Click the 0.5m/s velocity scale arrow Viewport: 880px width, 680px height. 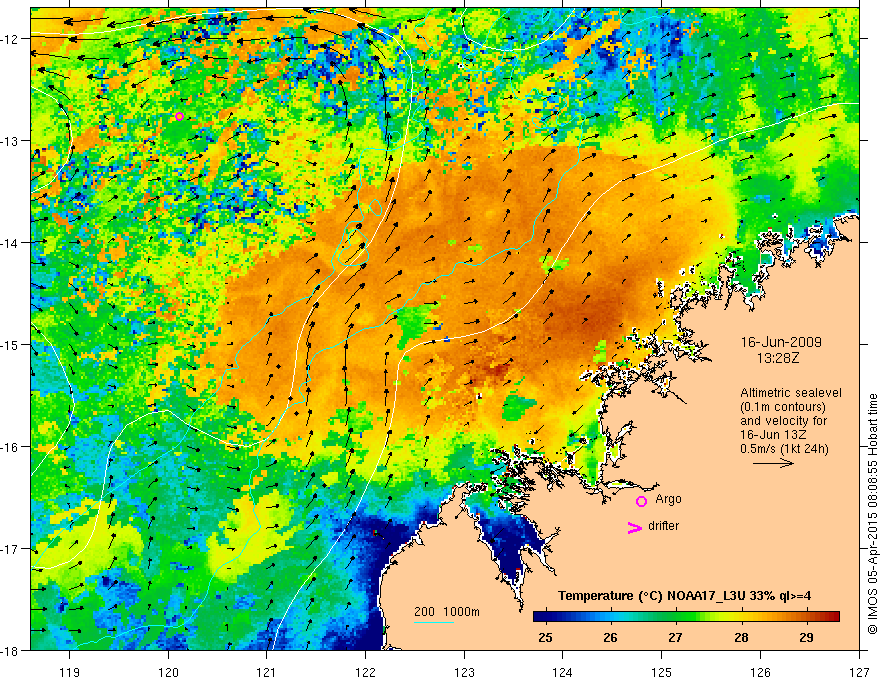(773, 463)
